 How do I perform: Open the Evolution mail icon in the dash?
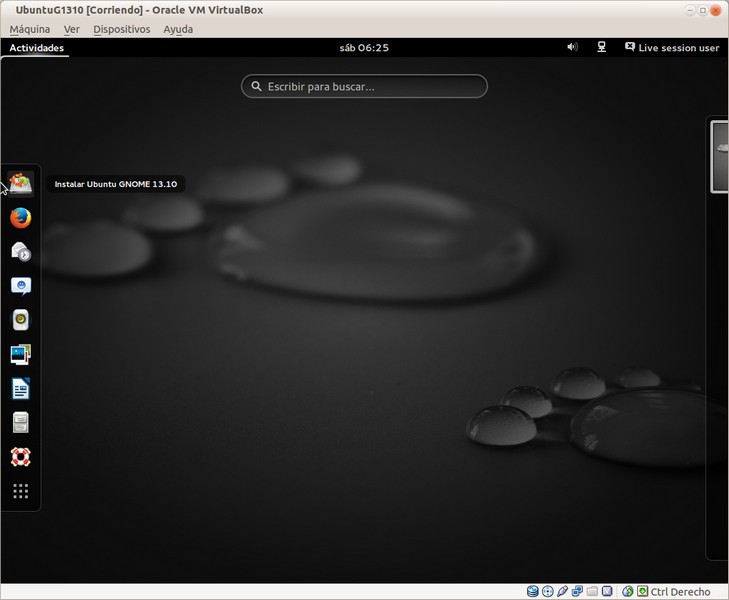coord(21,252)
